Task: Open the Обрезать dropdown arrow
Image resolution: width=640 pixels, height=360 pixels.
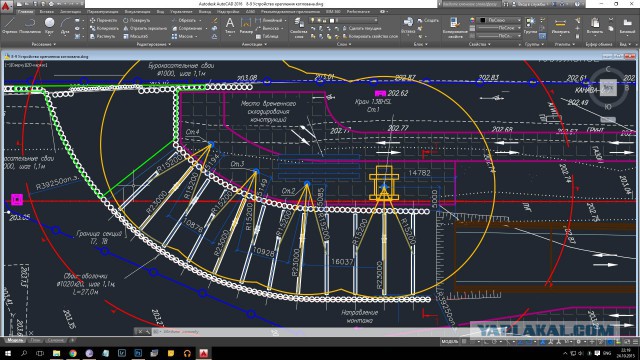Action: tap(200, 20)
